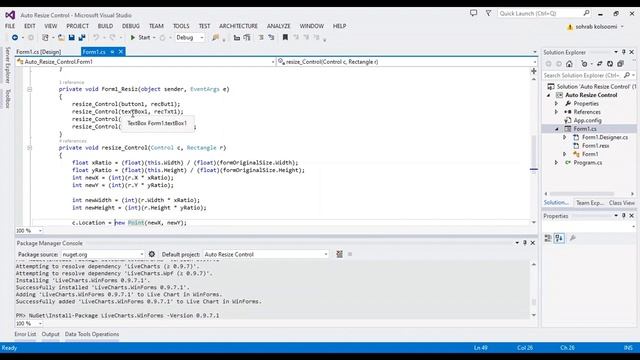This screenshot has height=360, width=640.
Task: Toggle a bookmark with the bookmark icon
Action: (285, 38)
